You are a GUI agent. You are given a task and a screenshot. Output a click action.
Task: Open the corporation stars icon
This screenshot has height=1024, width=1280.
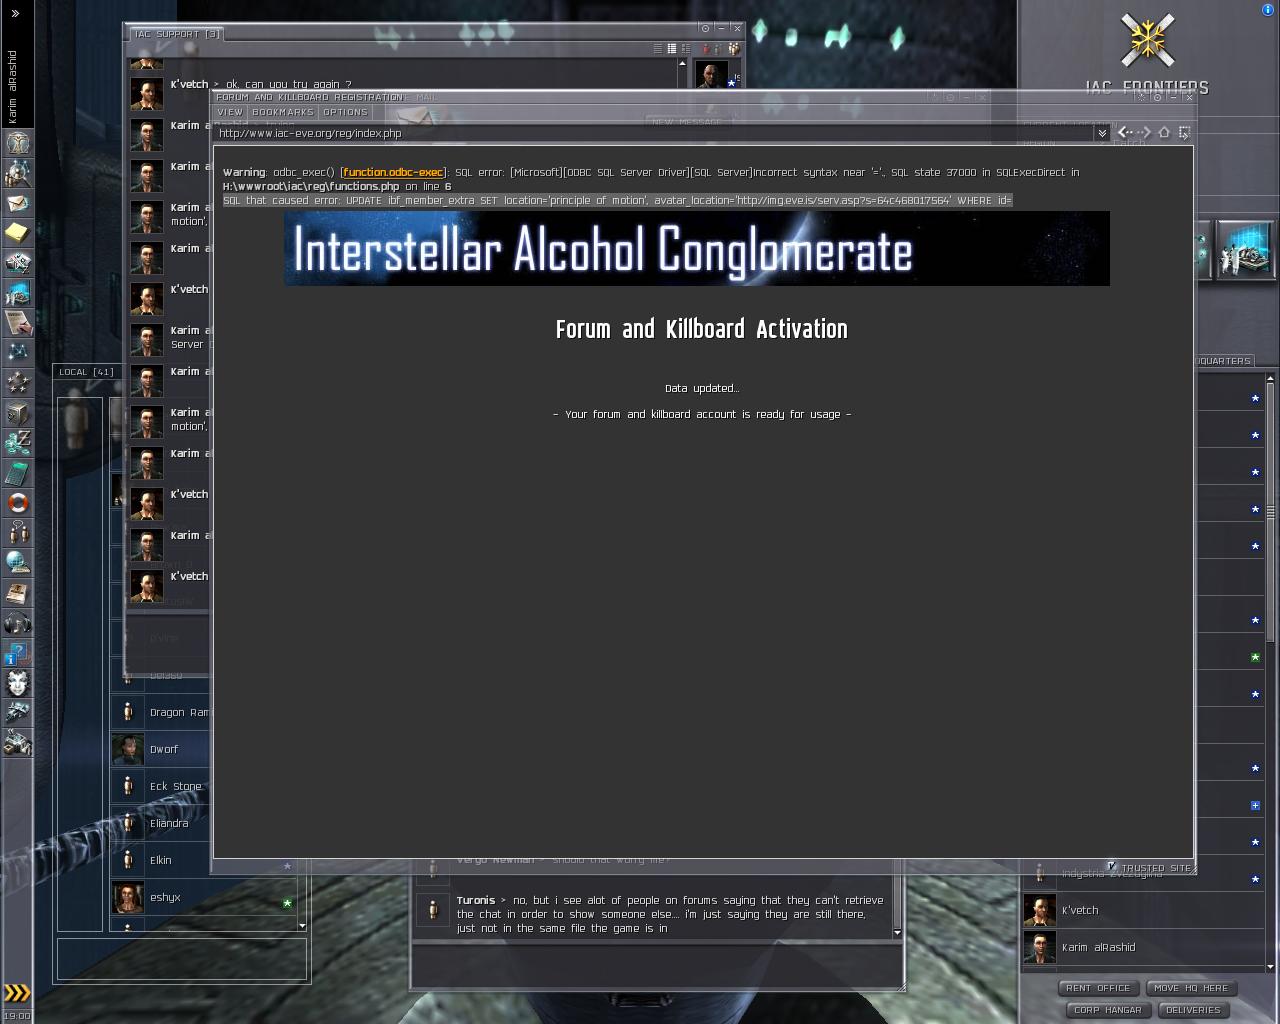[x=18, y=382]
